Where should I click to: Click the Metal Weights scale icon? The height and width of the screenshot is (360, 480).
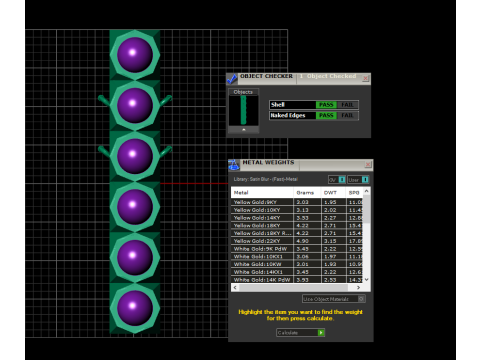pyautogui.click(x=234, y=164)
